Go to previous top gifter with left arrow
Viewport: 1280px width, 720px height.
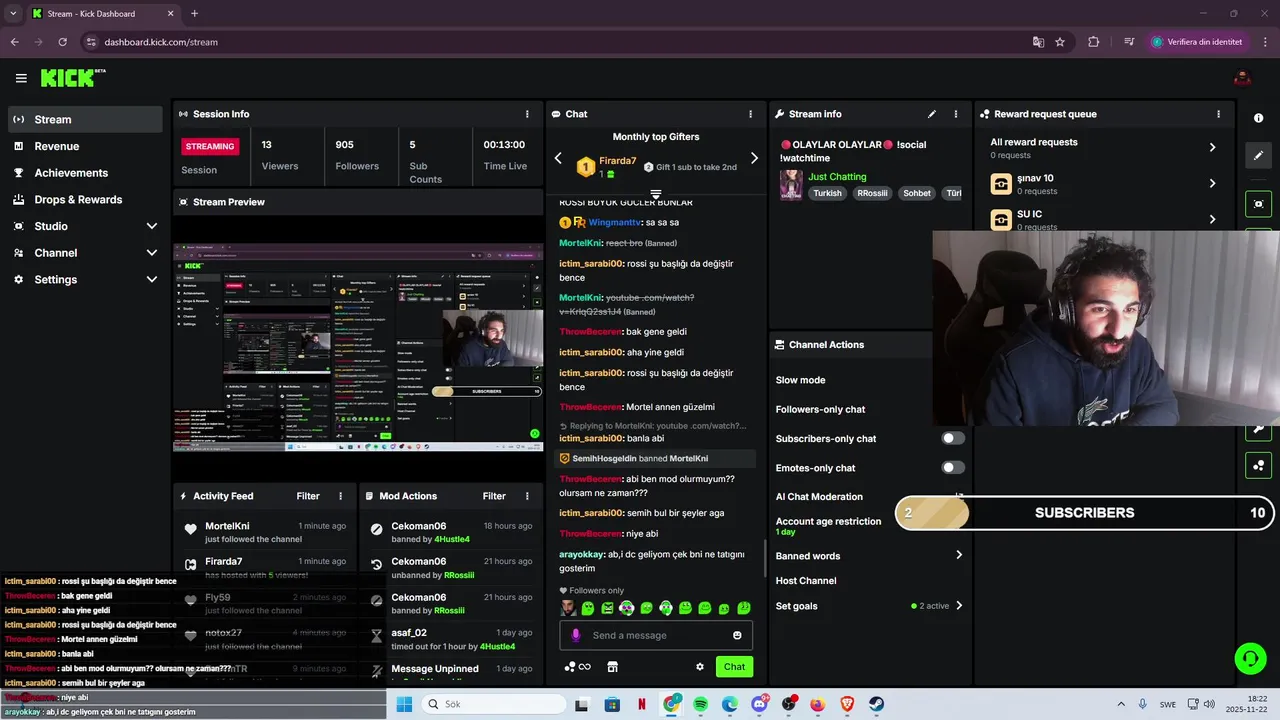558,158
